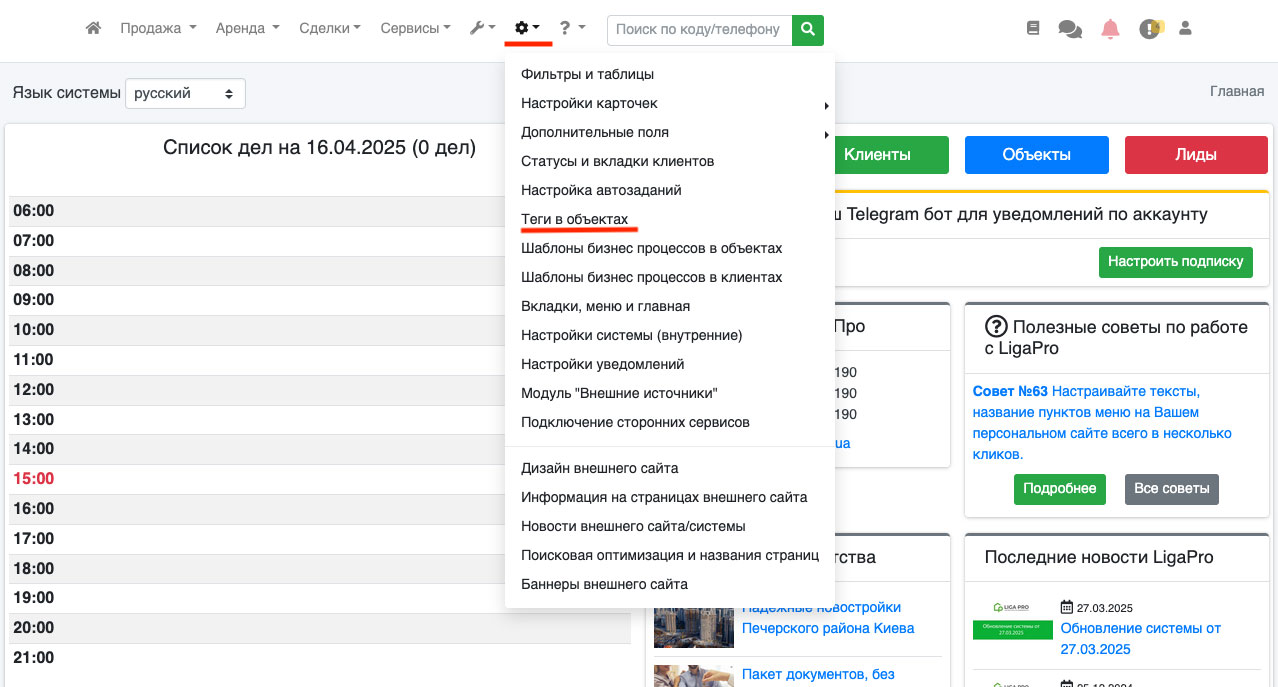Viewport: 1278px width, 687px height.
Task: Click the green search magnifier button
Action: [807, 30]
